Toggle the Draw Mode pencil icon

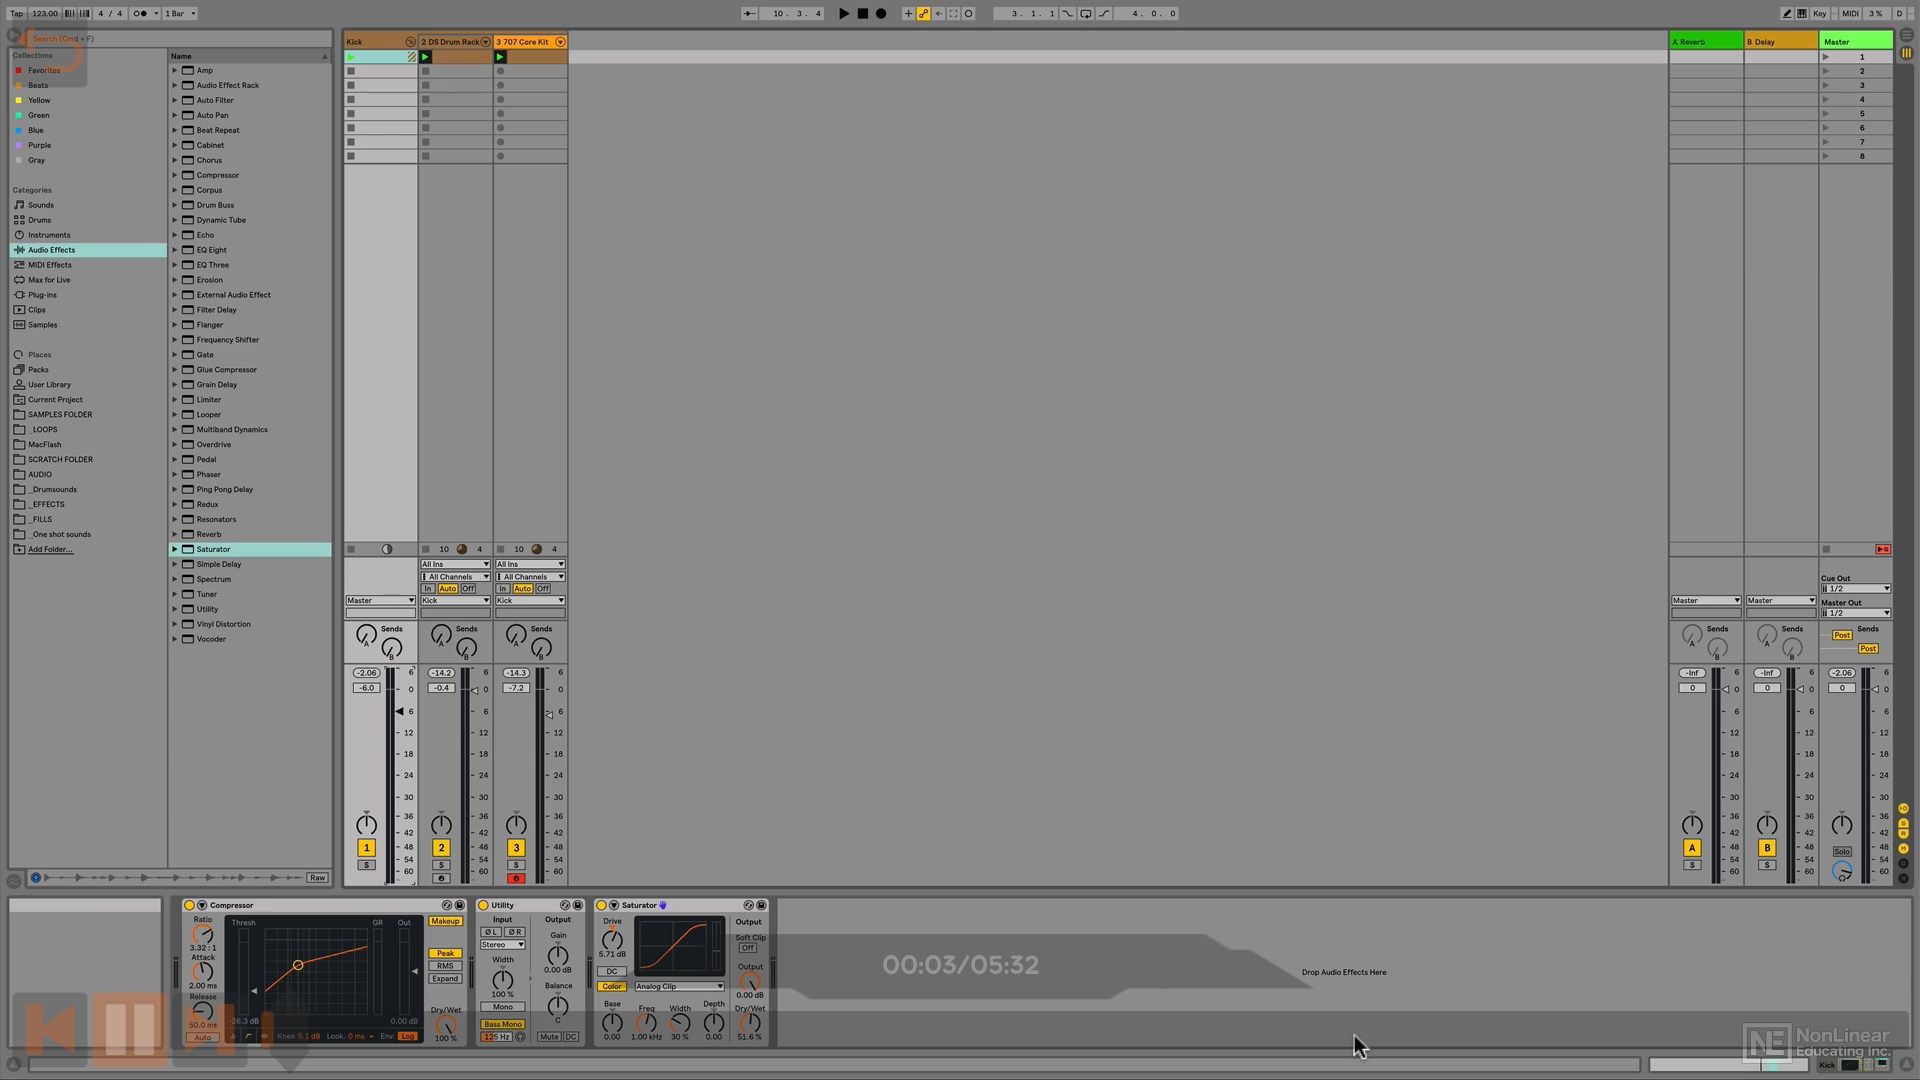pyautogui.click(x=1786, y=13)
